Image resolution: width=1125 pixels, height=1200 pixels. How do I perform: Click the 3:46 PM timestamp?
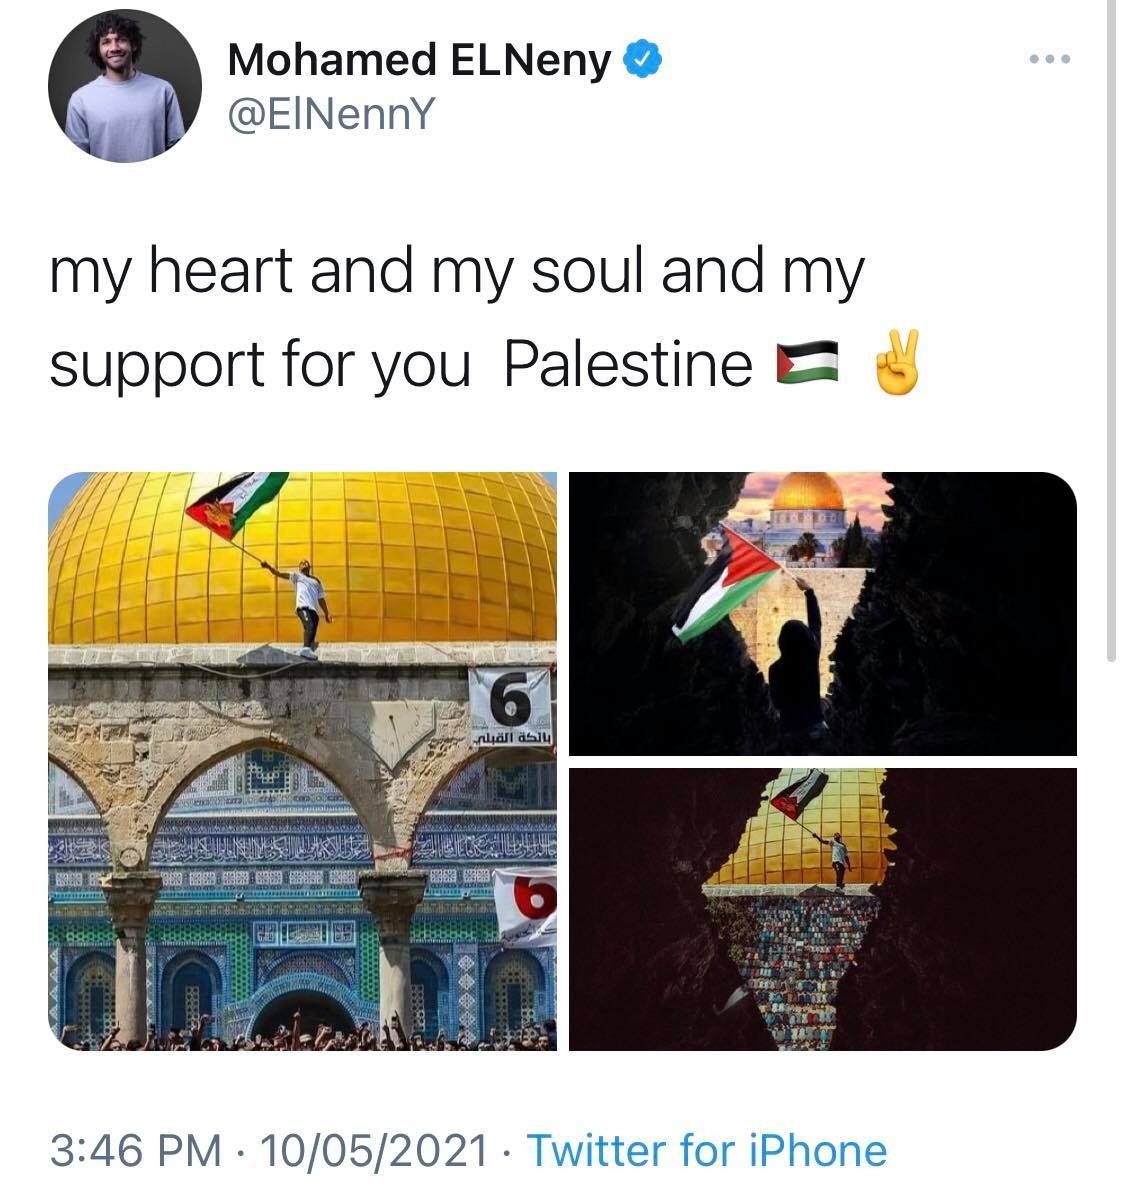click(x=135, y=1150)
